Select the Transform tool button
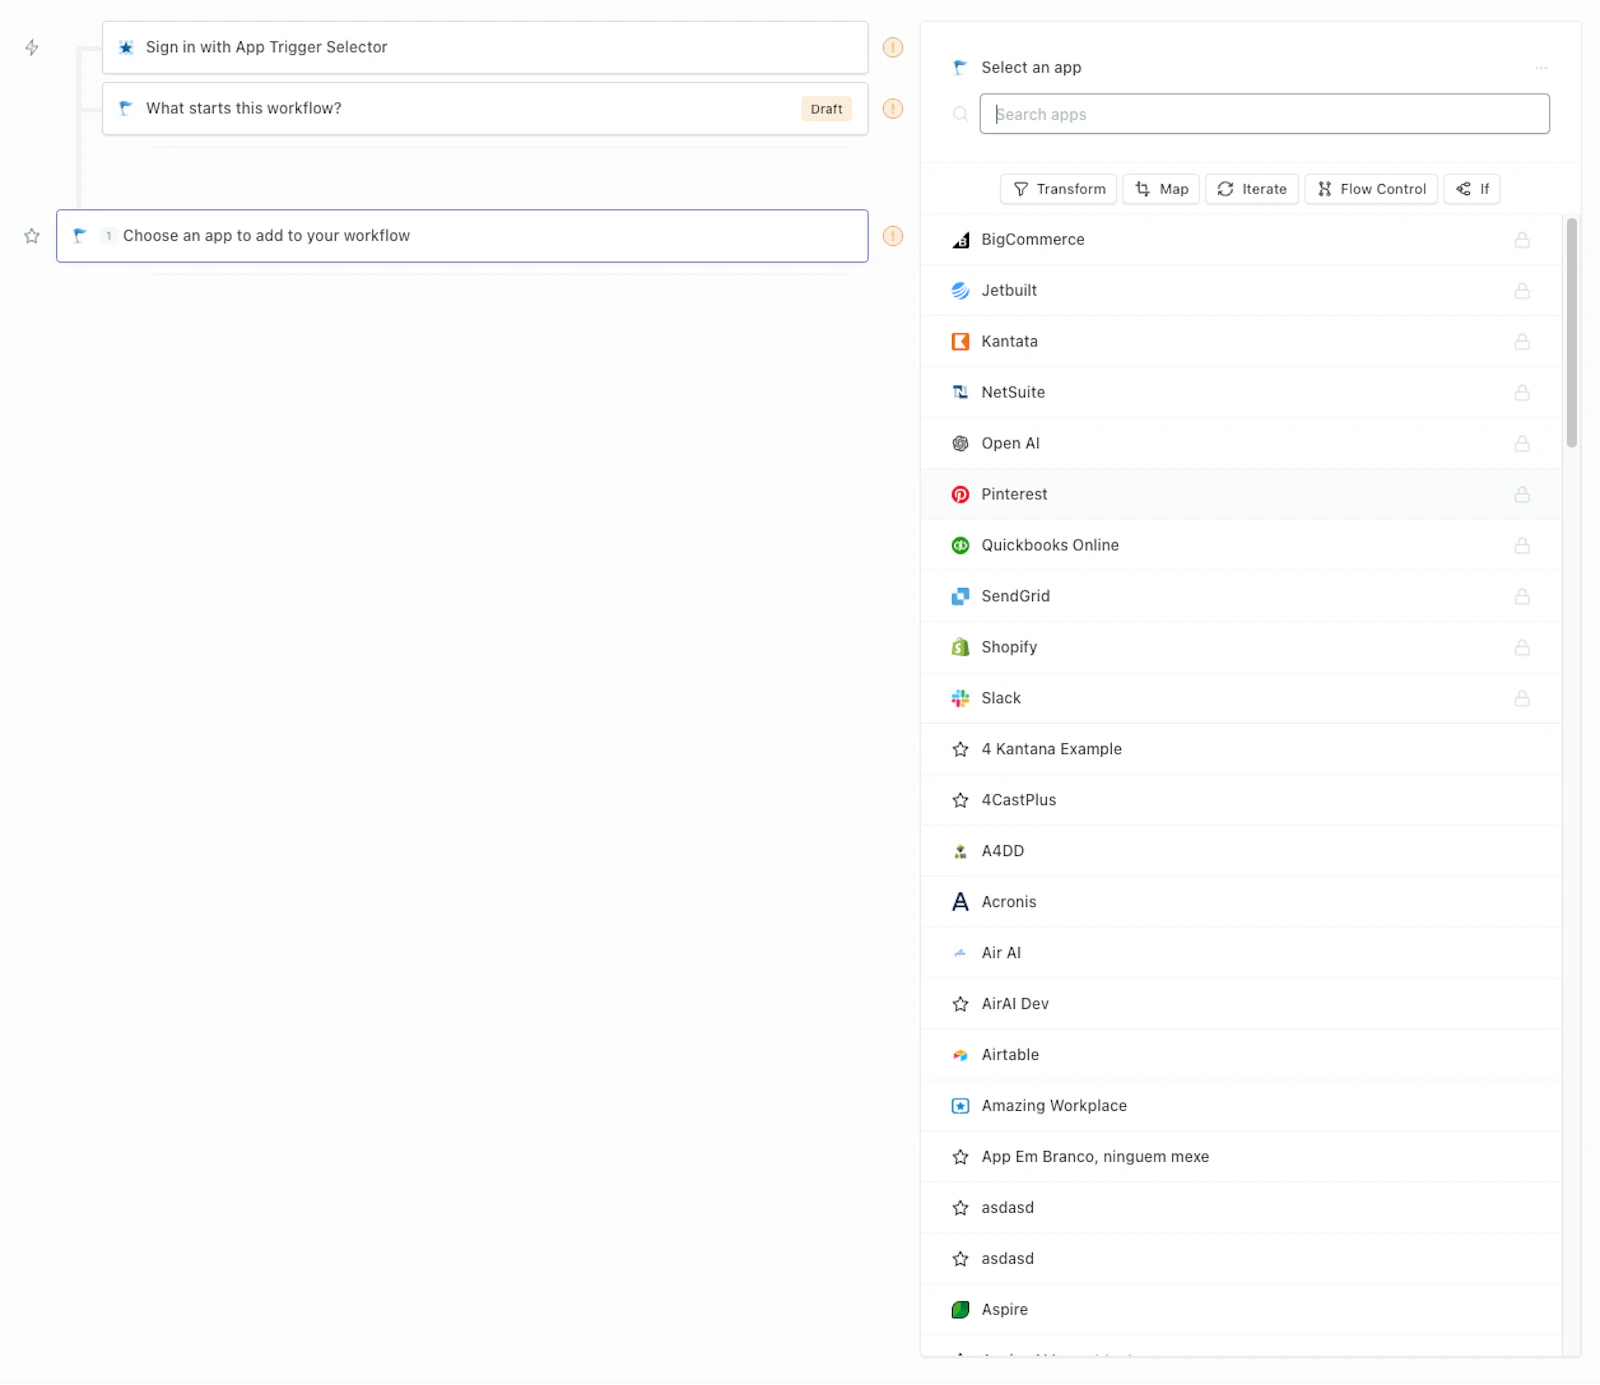This screenshot has width=1600, height=1385. [x=1059, y=189]
